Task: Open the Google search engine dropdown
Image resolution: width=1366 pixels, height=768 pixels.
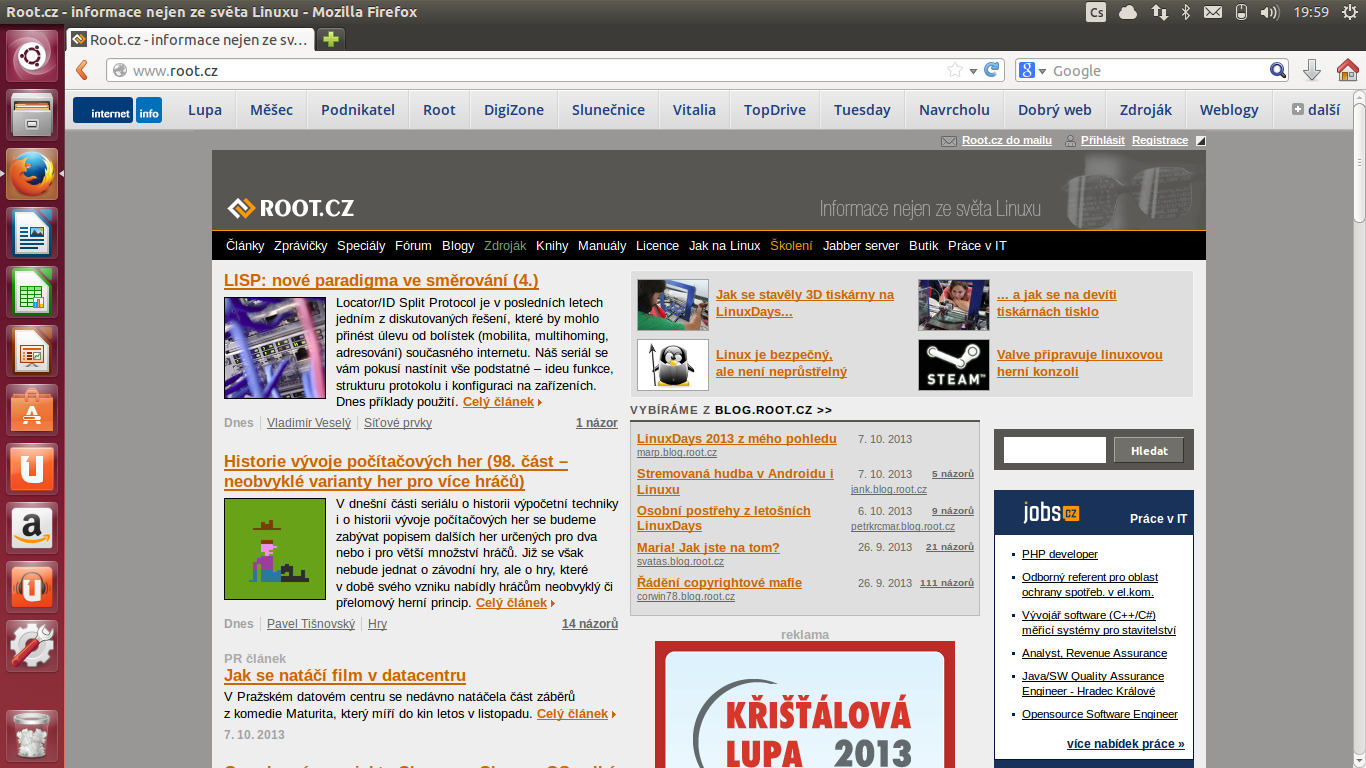Action: [x=1037, y=71]
